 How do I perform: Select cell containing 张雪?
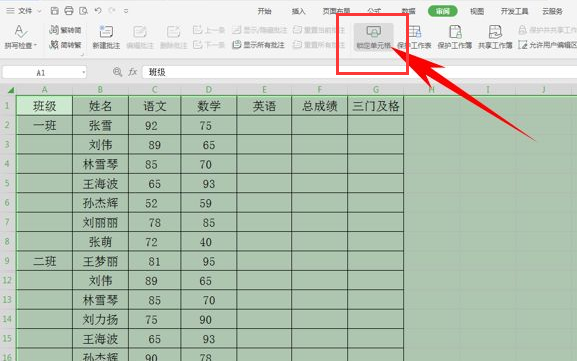tap(100, 125)
